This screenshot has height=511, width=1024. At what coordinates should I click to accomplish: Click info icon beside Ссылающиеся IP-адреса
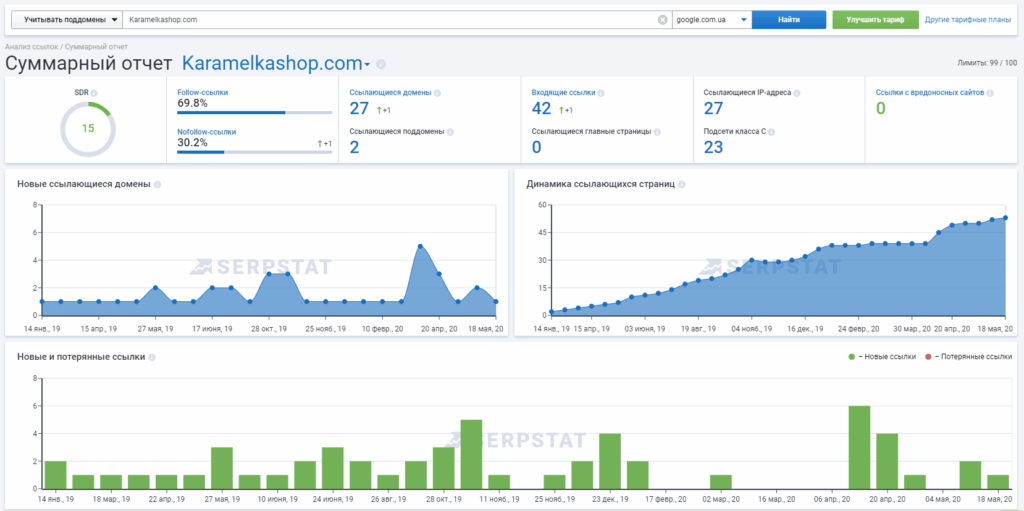798,93
